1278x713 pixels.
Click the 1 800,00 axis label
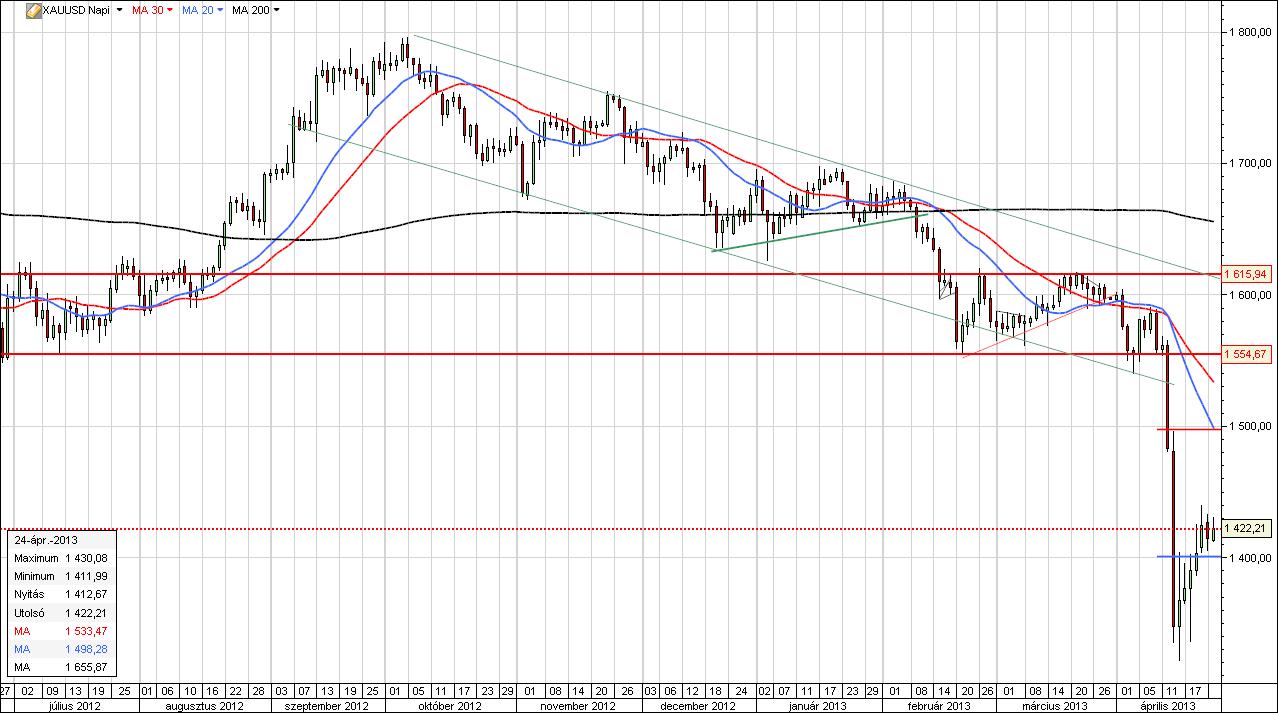coord(1249,32)
